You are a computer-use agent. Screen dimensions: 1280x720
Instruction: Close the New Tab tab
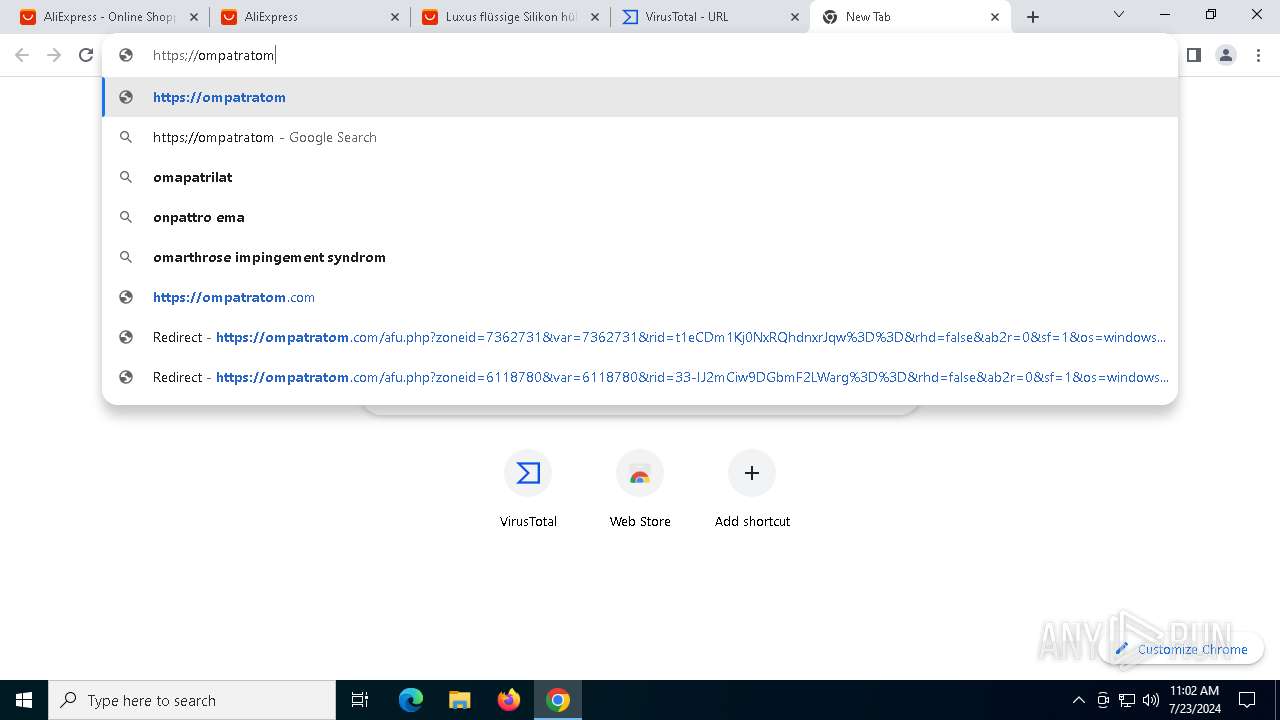point(995,17)
